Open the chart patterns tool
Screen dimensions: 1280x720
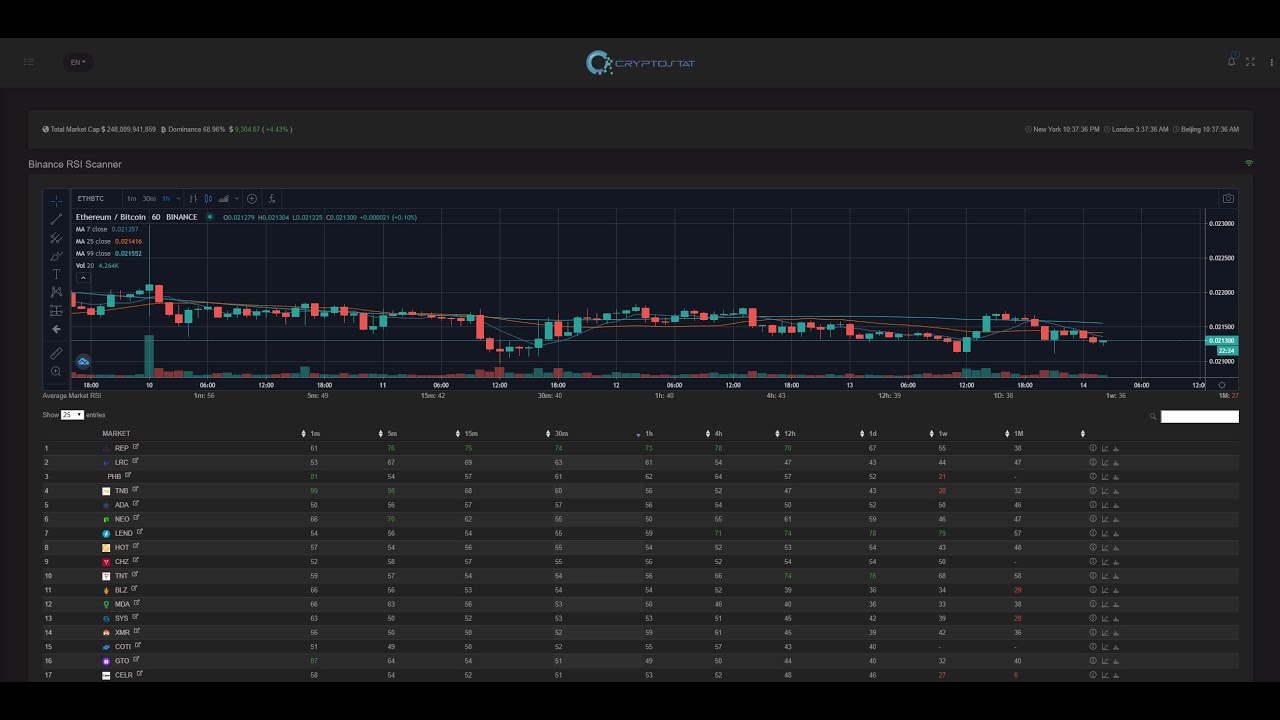pos(56,292)
